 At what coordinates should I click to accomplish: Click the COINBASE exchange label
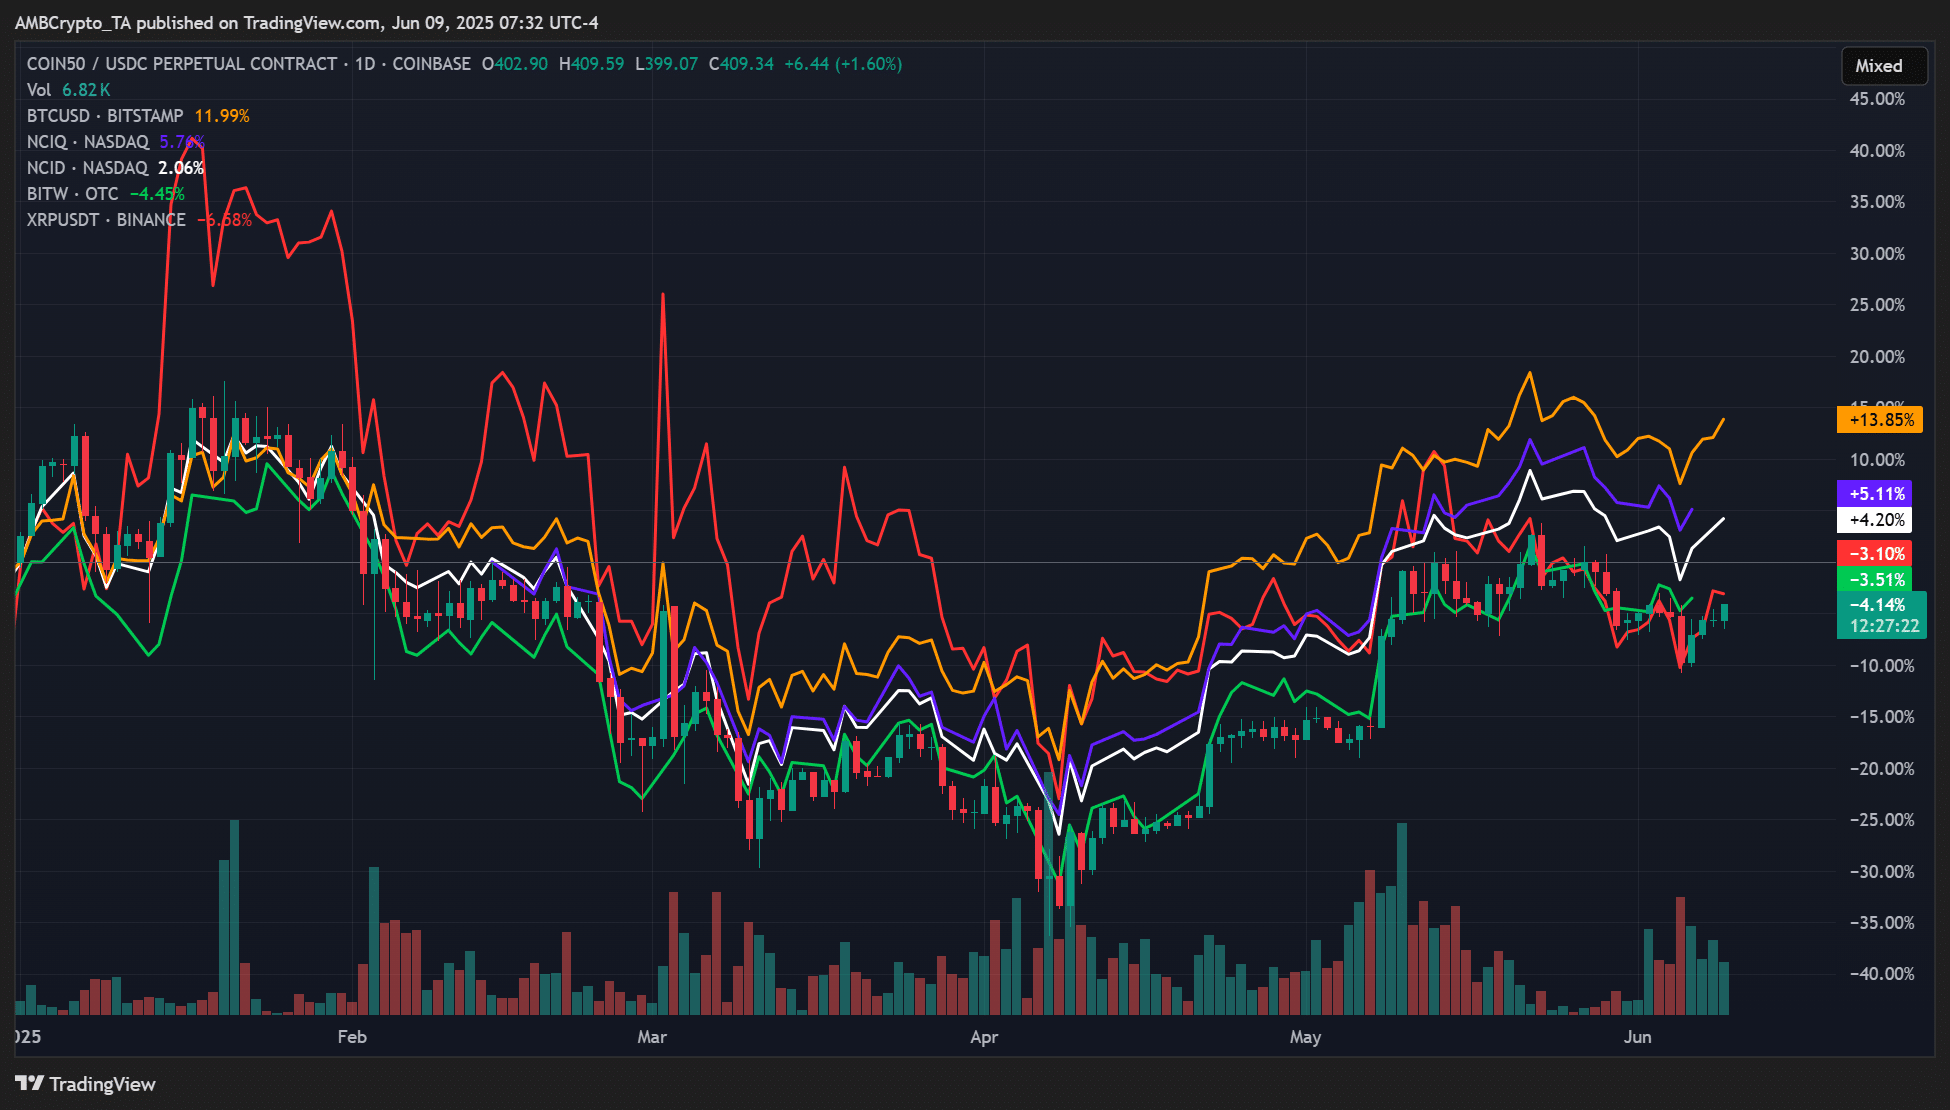point(431,64)
